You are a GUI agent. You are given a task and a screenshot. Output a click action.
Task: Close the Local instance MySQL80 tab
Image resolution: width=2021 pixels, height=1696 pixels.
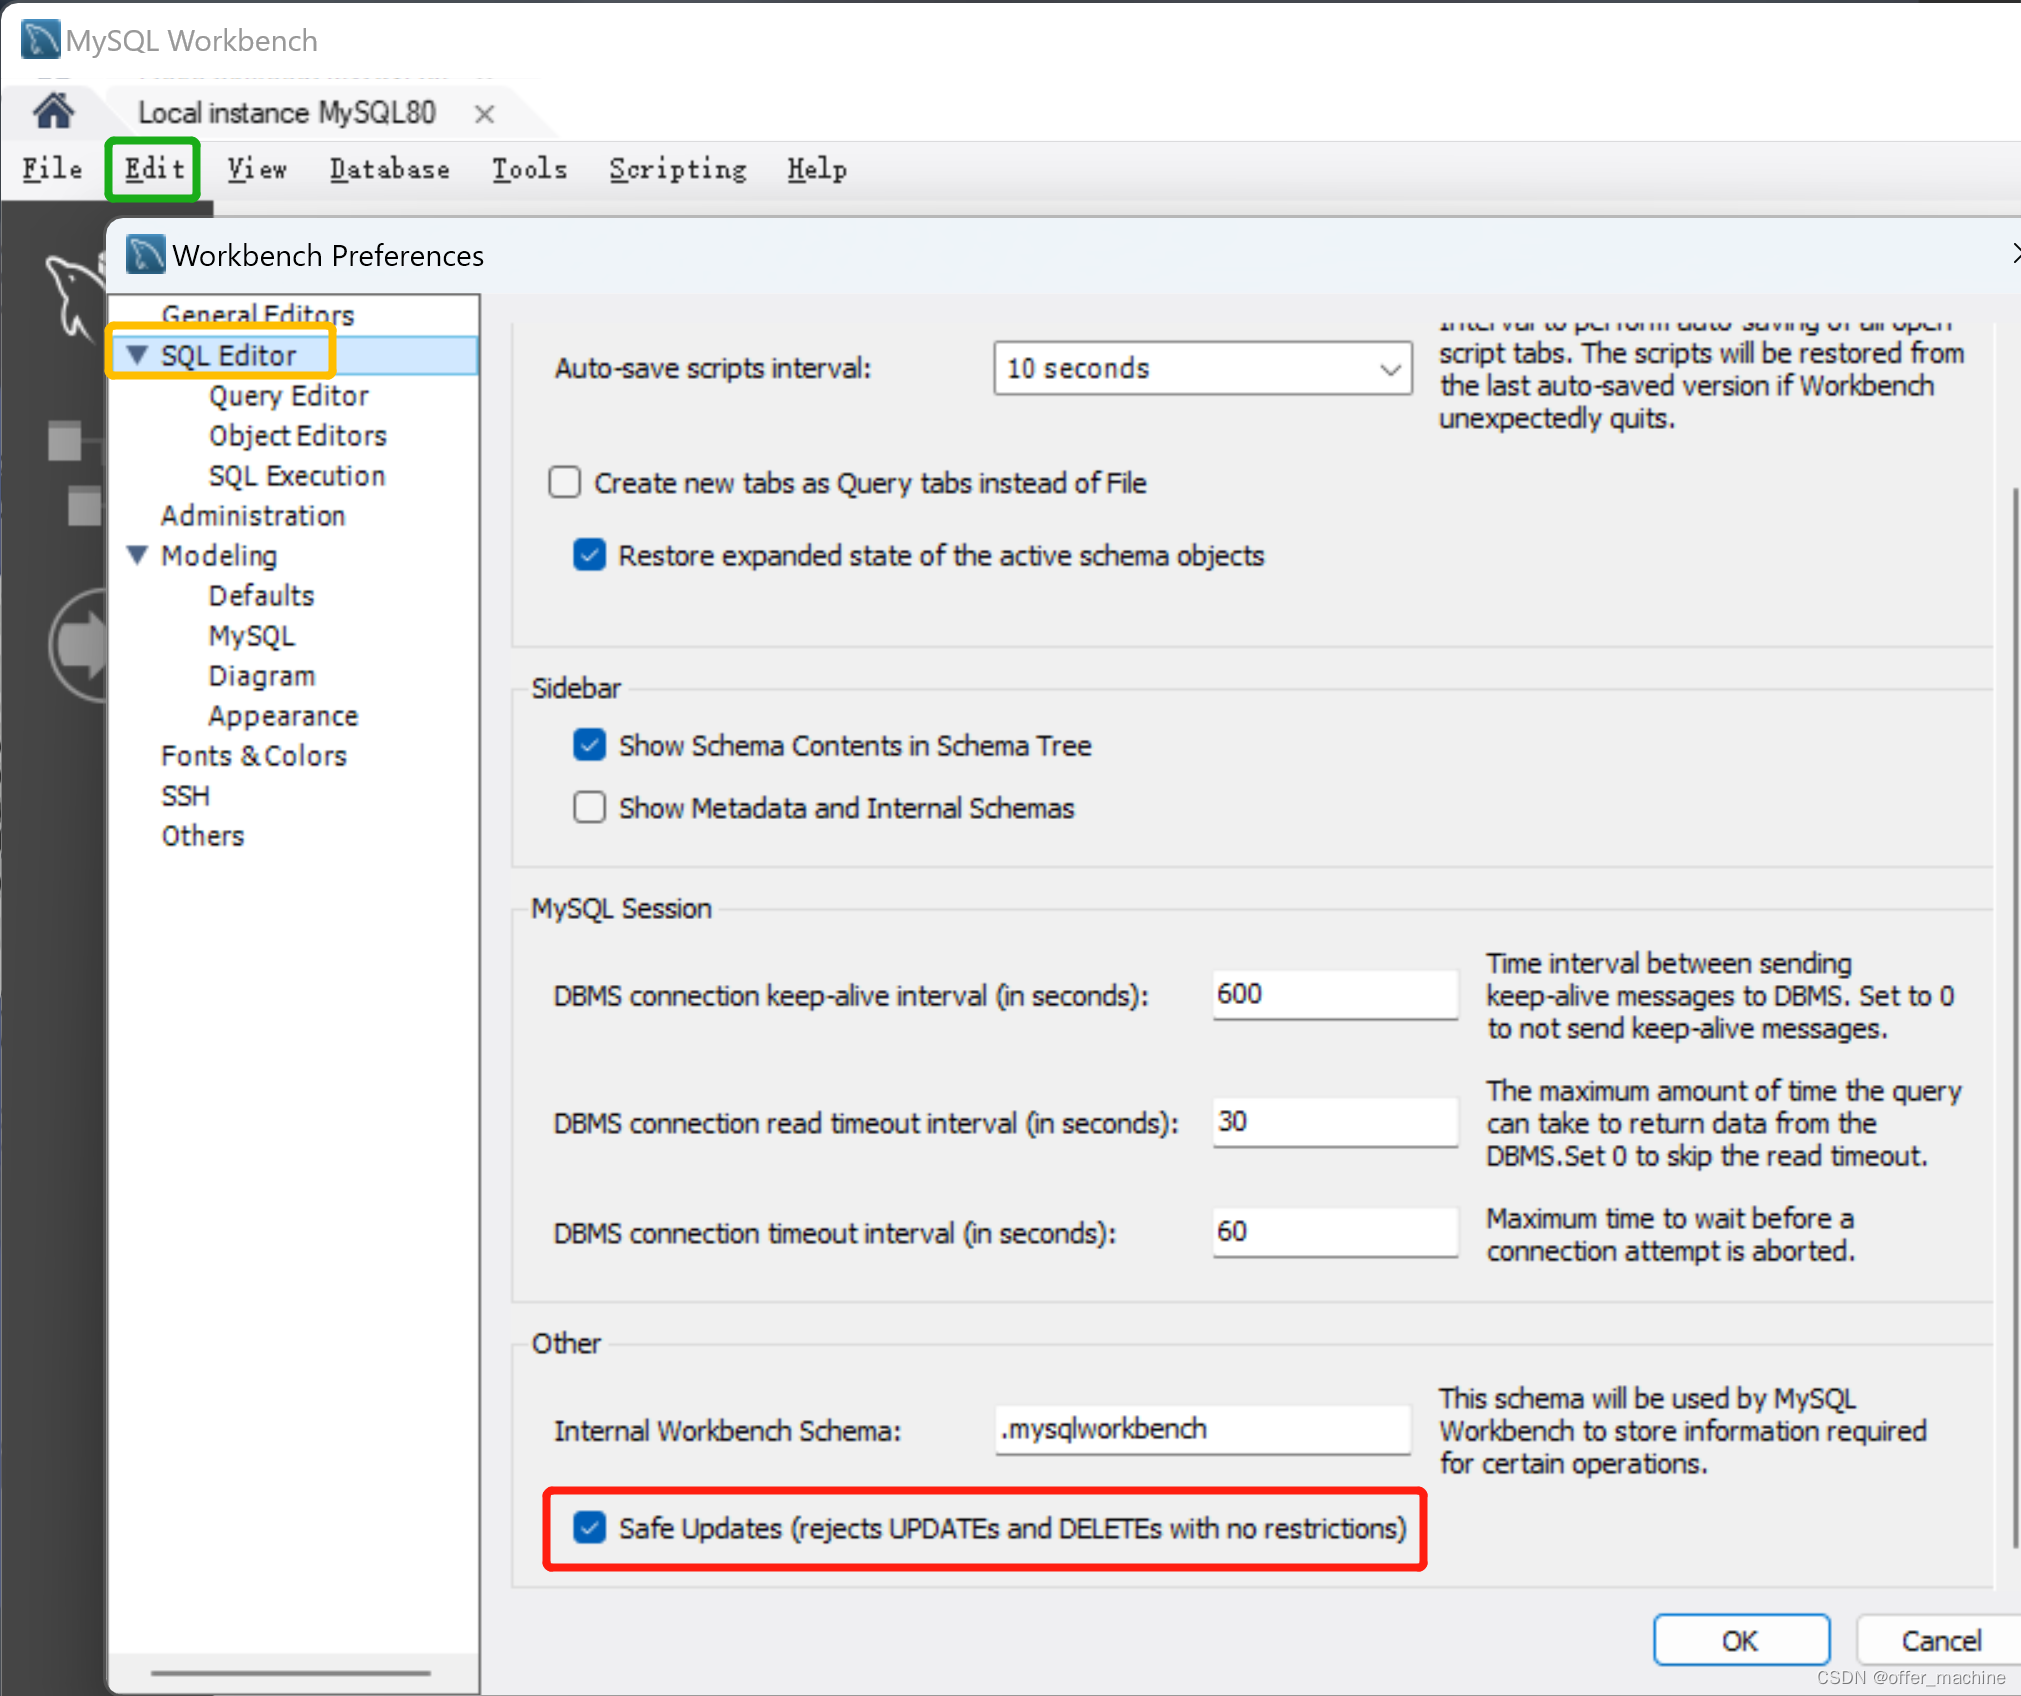point(484,114)
